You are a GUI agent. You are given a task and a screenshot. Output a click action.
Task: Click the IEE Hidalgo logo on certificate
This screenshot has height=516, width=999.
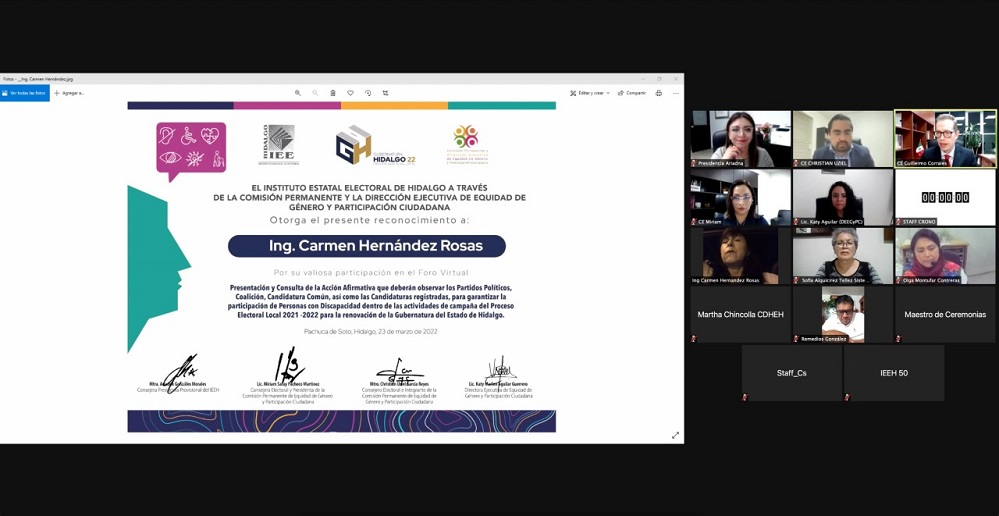pos(279,145)
